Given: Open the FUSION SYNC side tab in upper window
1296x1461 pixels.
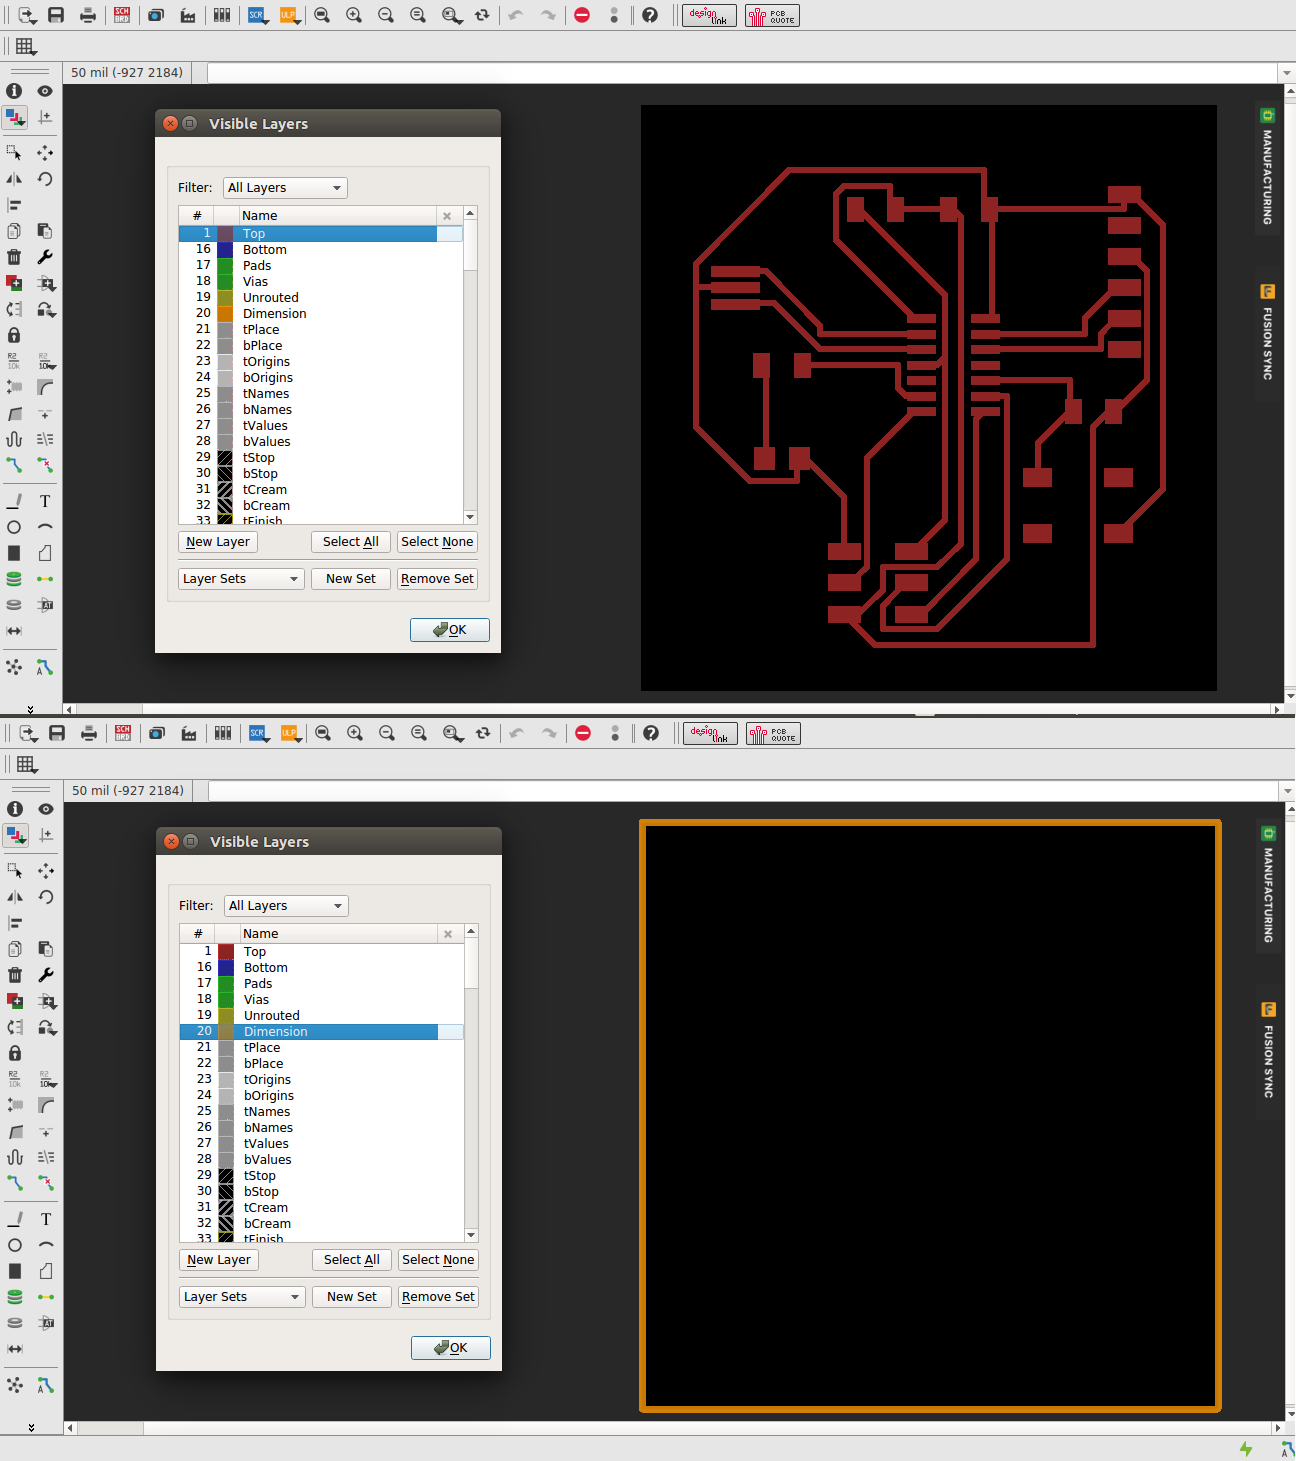Looking at the screenshot, I should coord(1267,332).
